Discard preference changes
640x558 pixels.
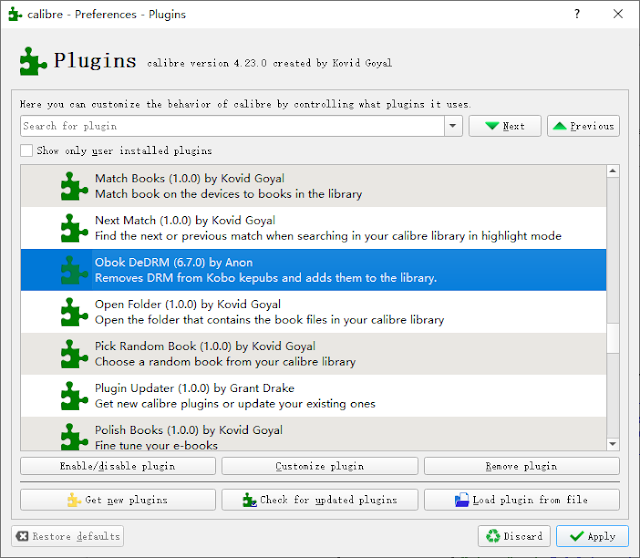[x=514, y=536]
